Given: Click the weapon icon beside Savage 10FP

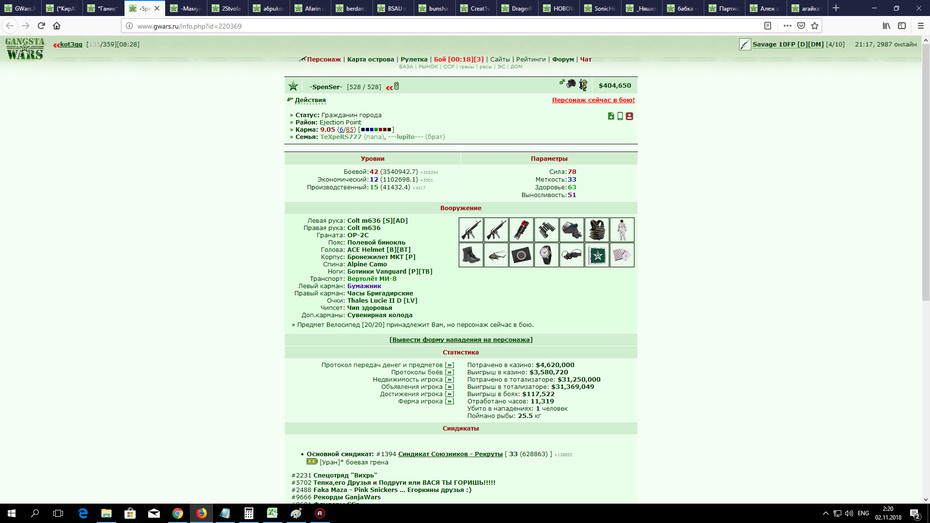Looking at the screenshot, I should click(x=745, y=44).
